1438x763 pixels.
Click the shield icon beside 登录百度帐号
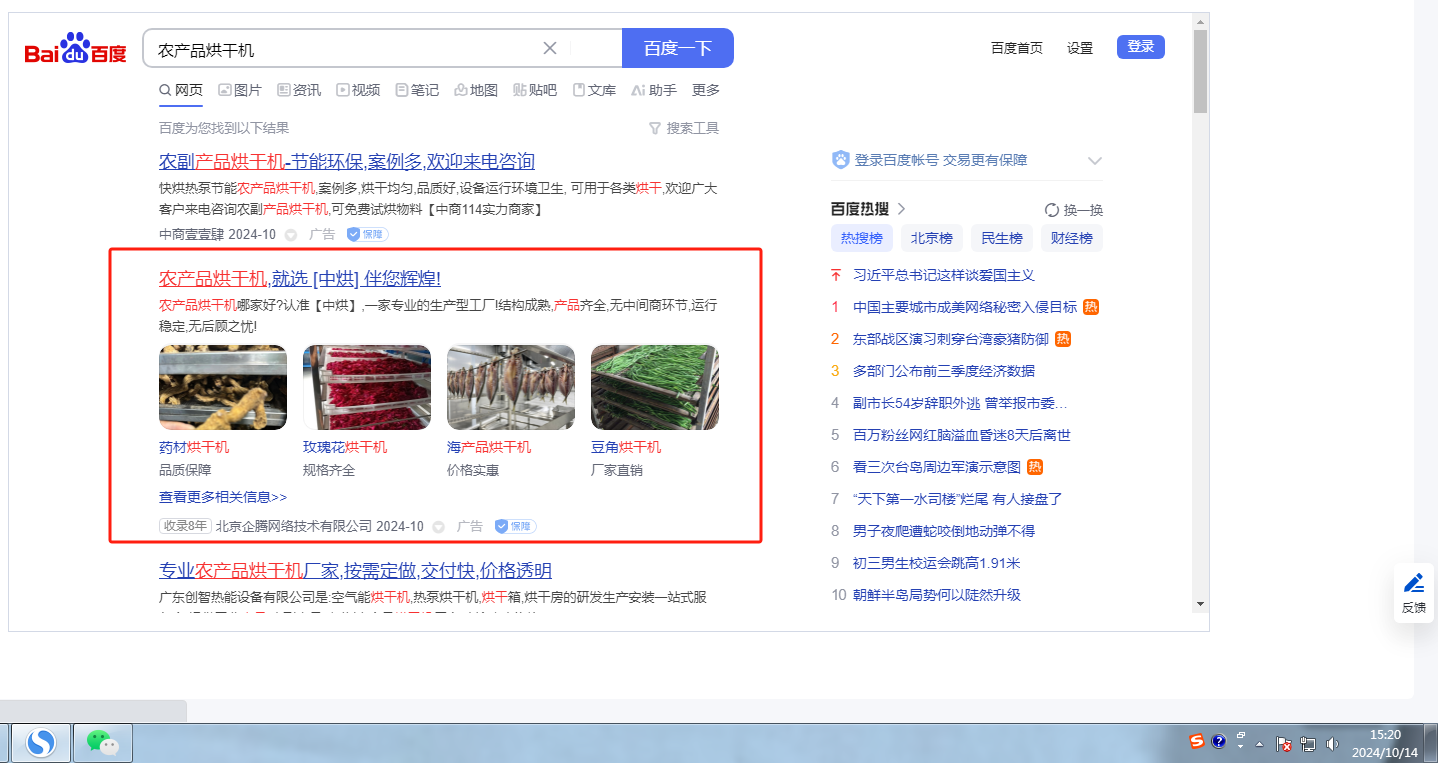tap(841, 160)
